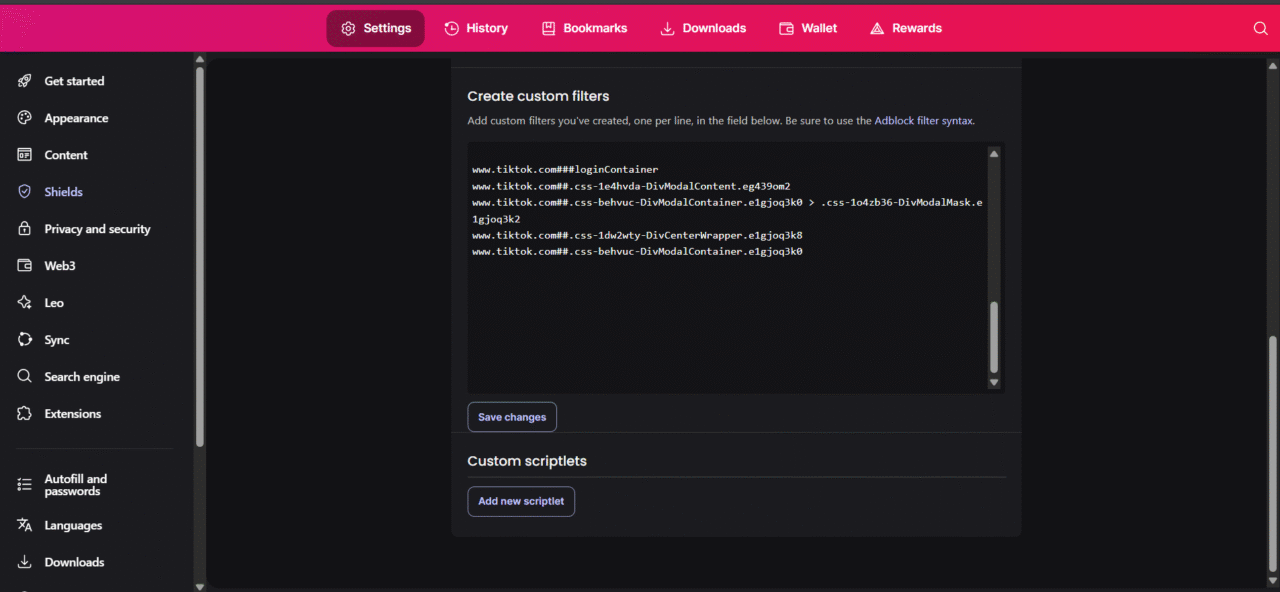
Task: Click the filter box scrollbar up arrow
Action: (994, 153)
